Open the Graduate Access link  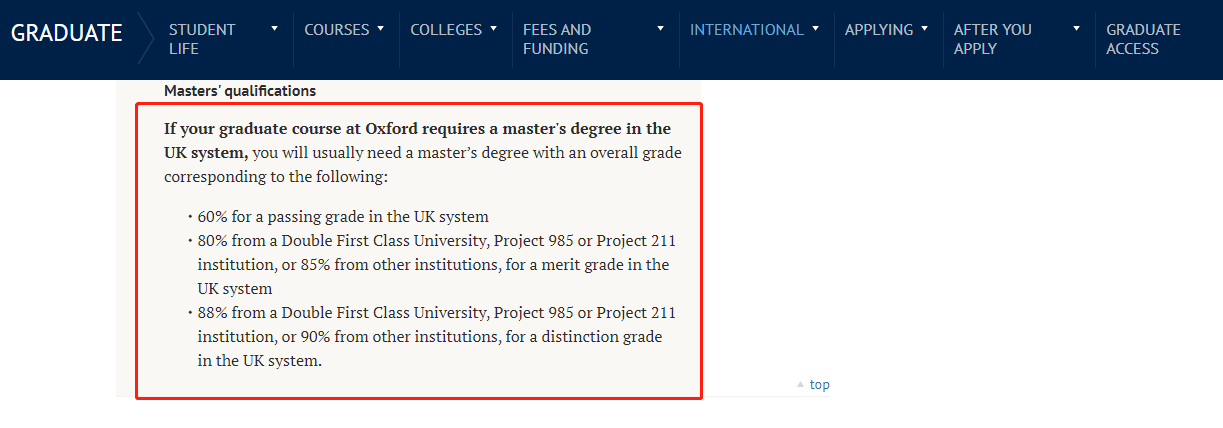coord(1143,39)
